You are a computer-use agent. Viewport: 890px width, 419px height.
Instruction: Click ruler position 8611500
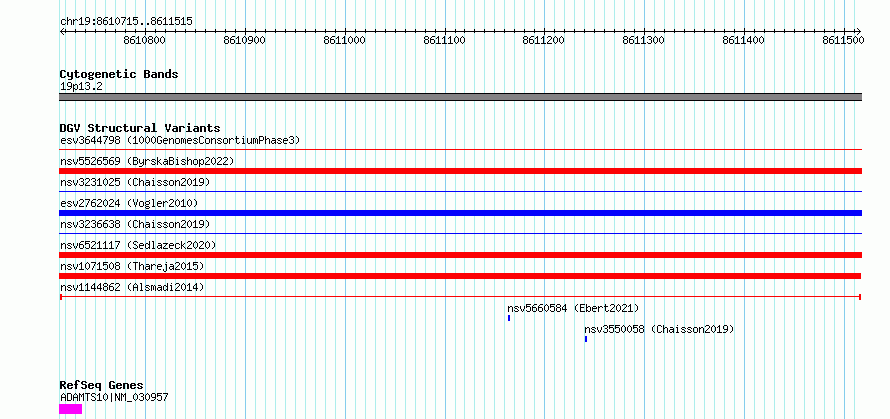(x=843, y=40)
